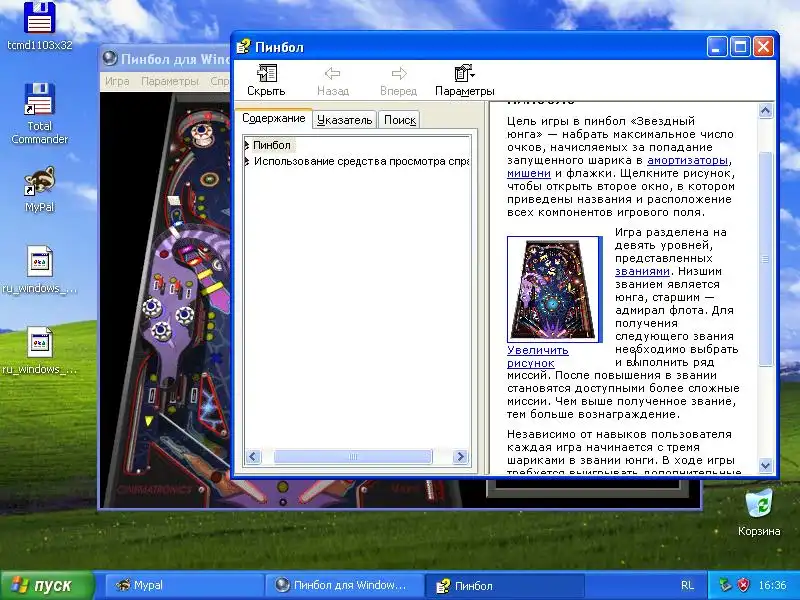800x600 pixels.
Task: Follow the званиями link
Action: (642, 271)
